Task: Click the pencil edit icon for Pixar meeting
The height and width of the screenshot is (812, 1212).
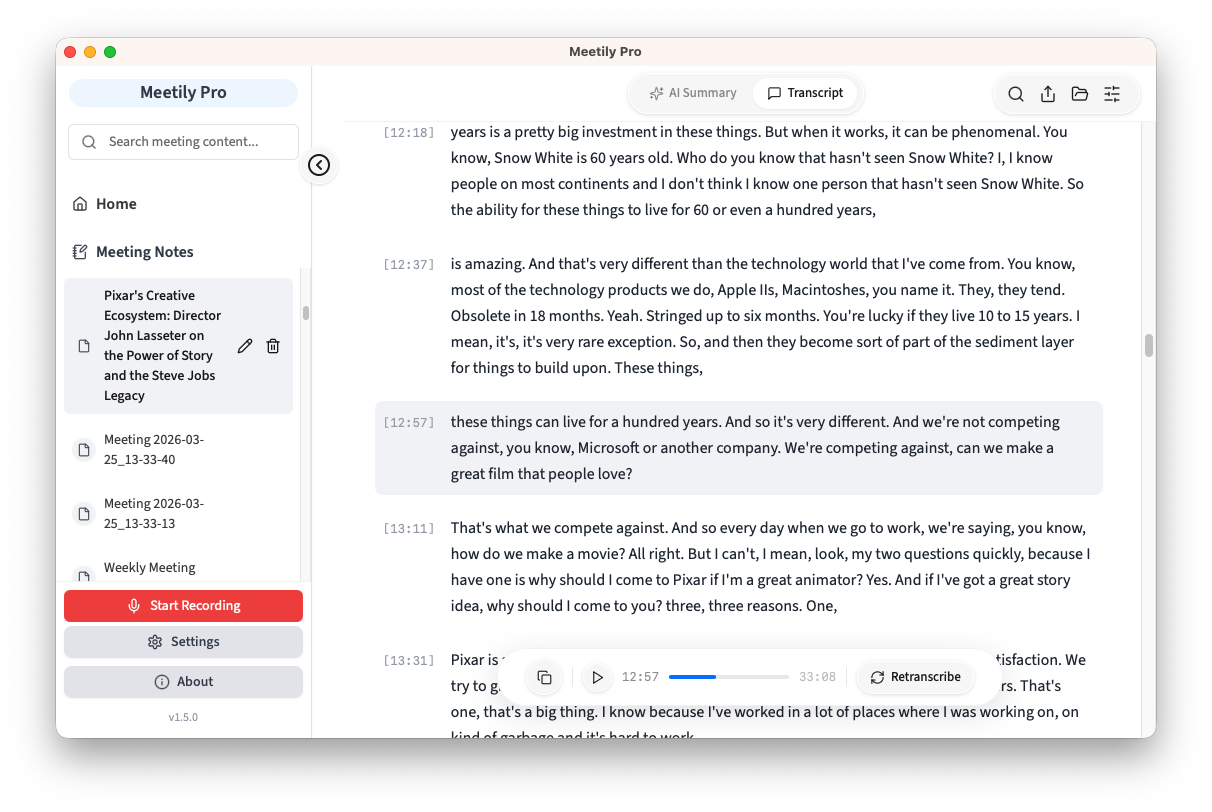Action: click(x=245, y=346)
